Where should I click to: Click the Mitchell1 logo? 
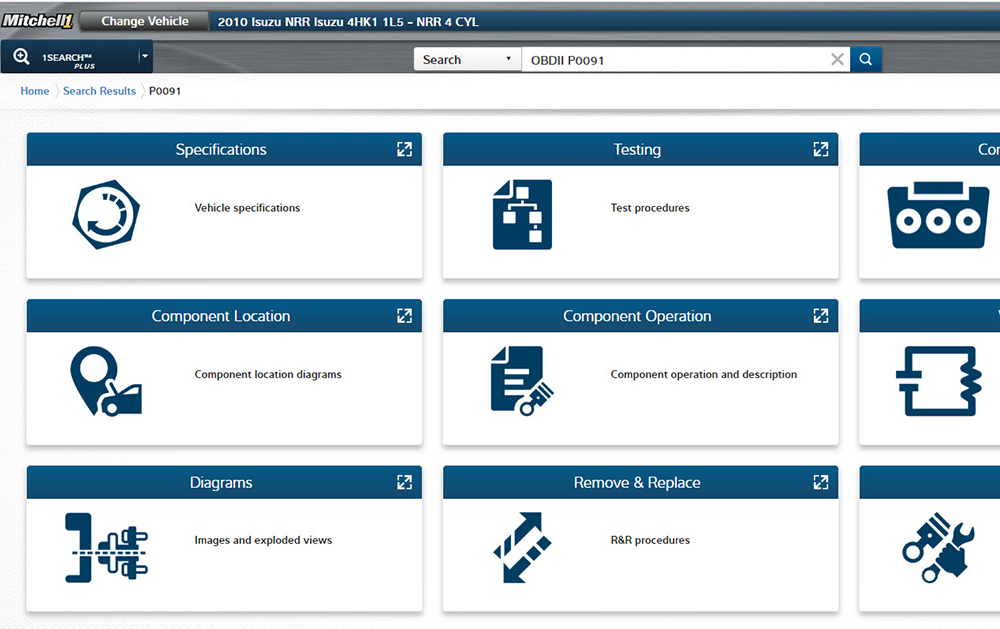[37, 21]
